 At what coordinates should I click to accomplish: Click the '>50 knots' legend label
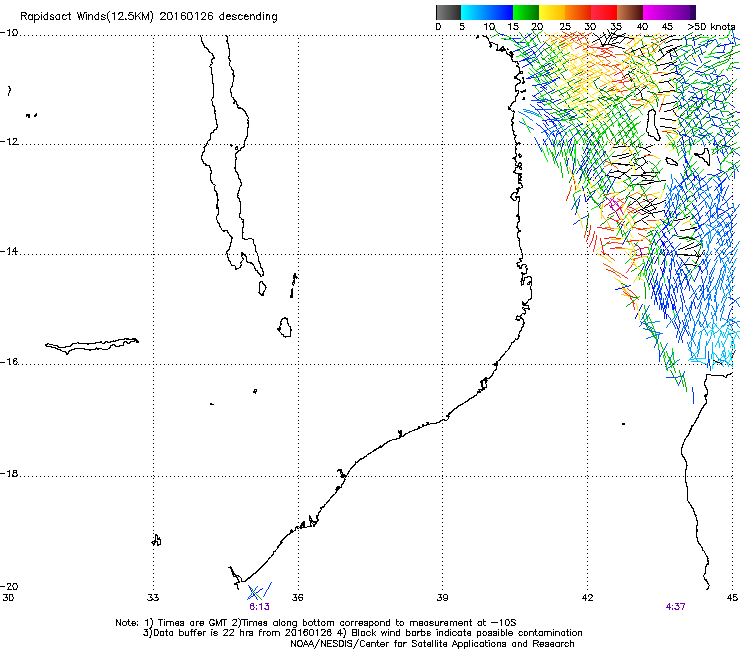[711, 26]
